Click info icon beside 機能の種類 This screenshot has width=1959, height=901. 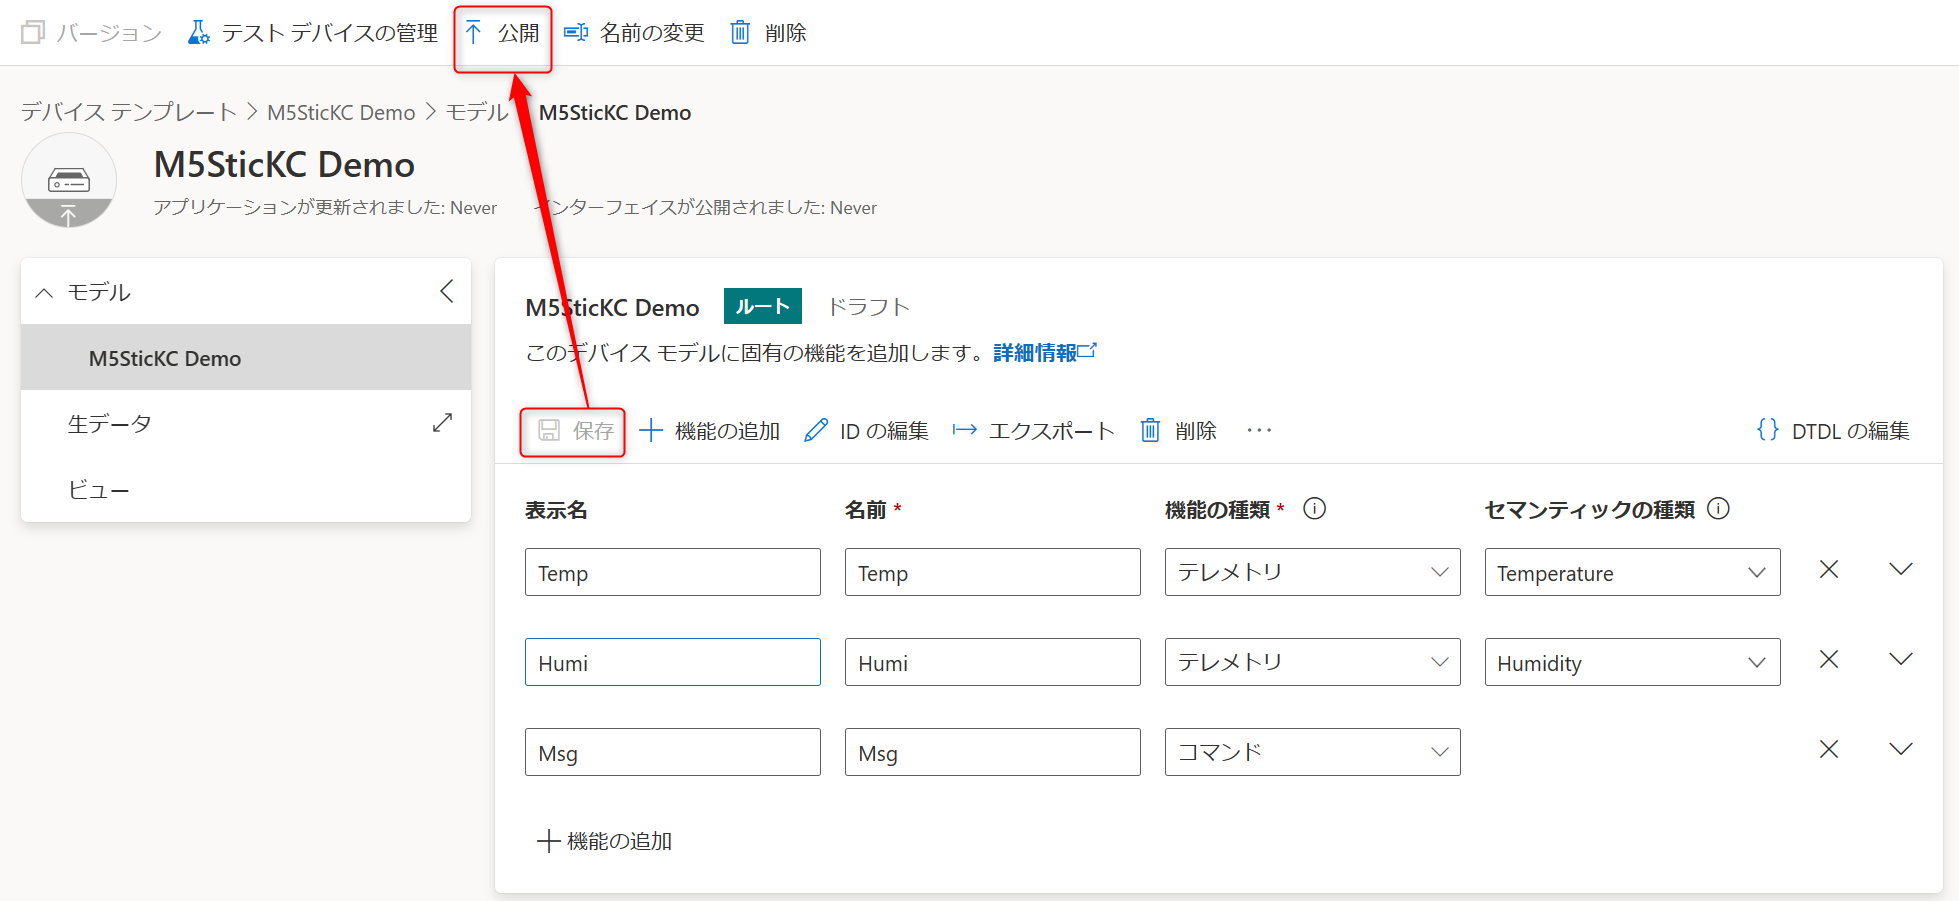pos(1315,509)
